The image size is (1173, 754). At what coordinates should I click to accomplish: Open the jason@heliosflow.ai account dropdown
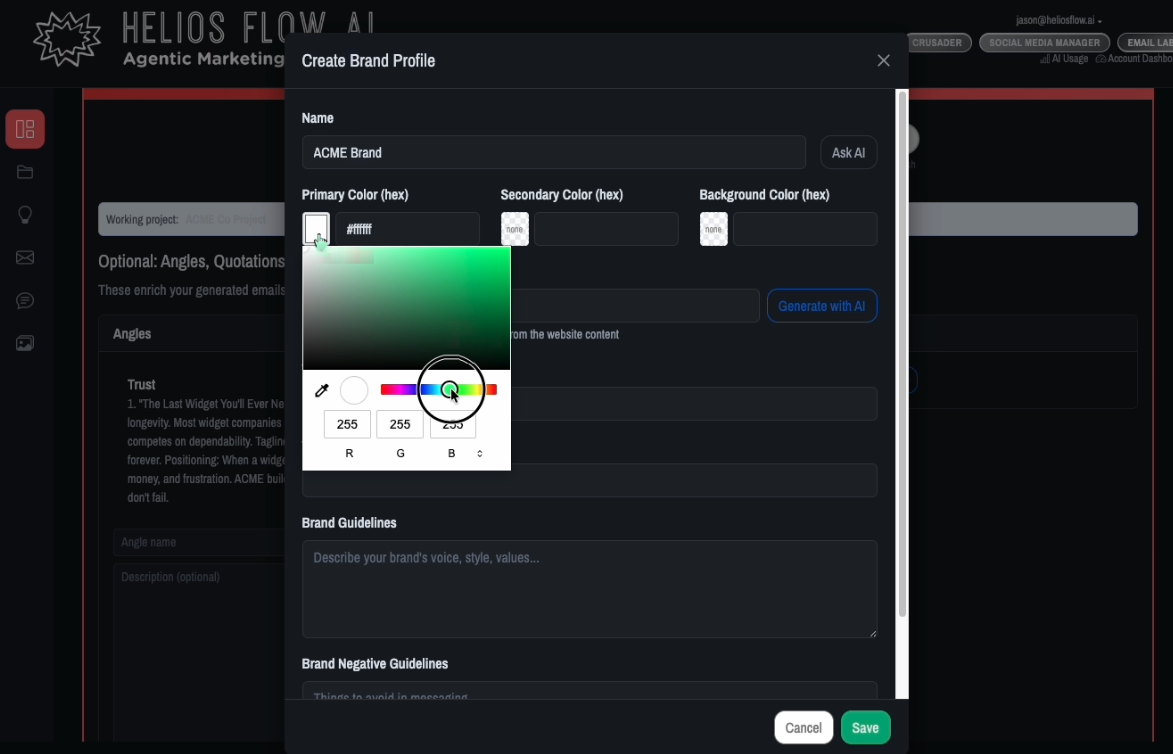click(1059, 20)
